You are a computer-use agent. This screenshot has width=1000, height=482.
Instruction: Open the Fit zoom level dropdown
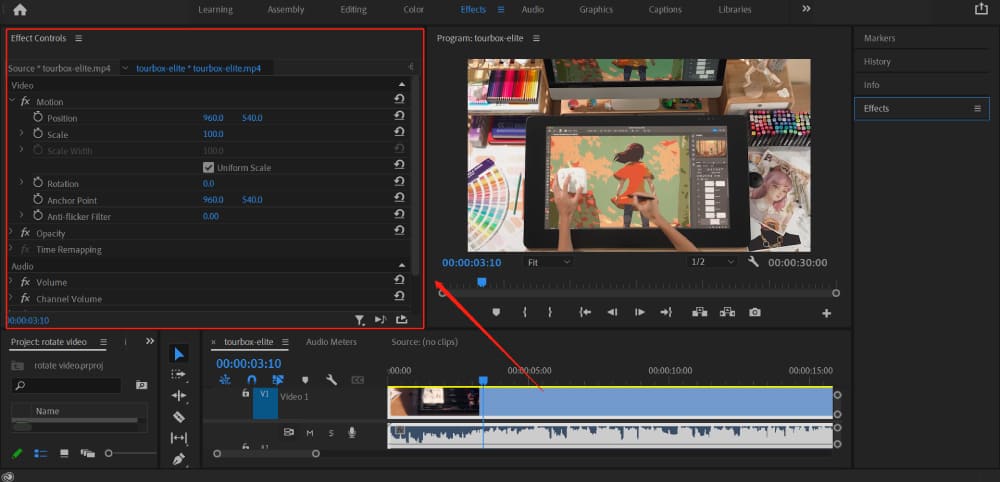[547, 262]
